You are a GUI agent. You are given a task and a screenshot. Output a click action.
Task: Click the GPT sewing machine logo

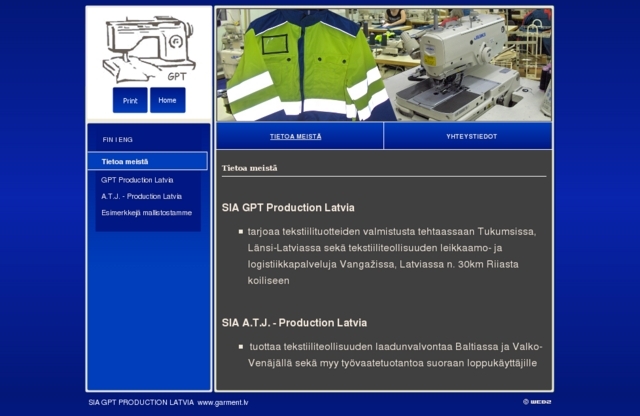pos(149,49)
